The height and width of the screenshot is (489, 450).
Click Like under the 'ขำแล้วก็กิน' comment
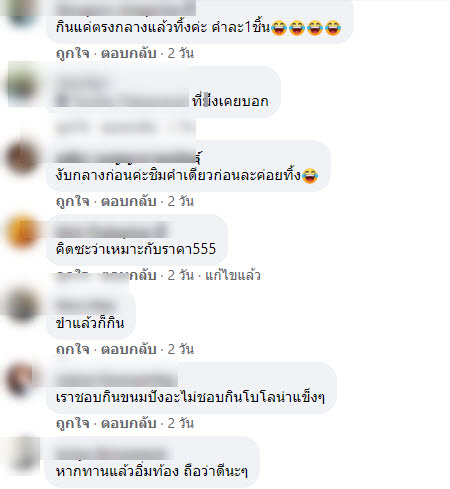pyautogui.click(x=73, y=349)
